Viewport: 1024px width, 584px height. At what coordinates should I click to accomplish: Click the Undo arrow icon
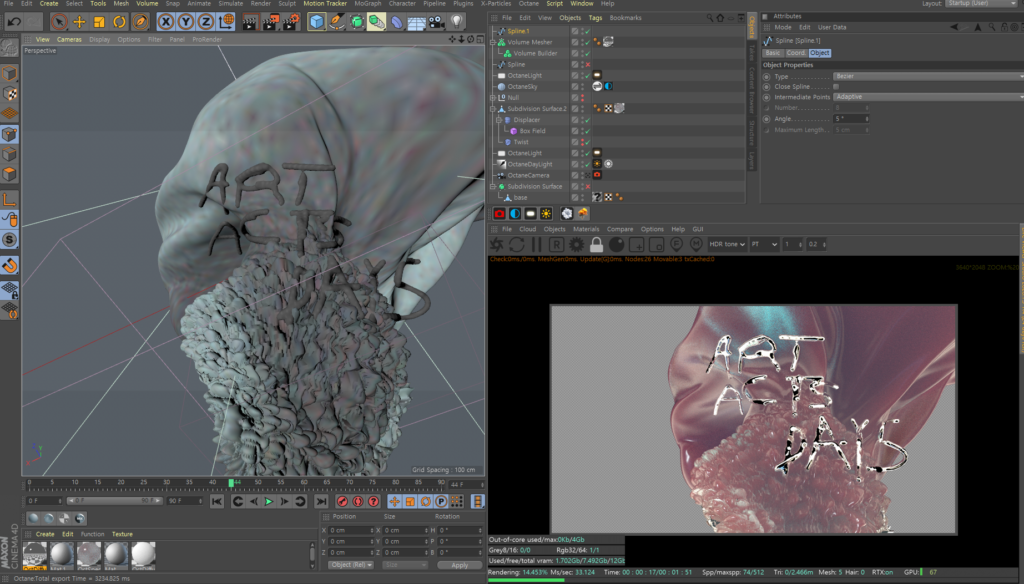click(x=14, y=21)
